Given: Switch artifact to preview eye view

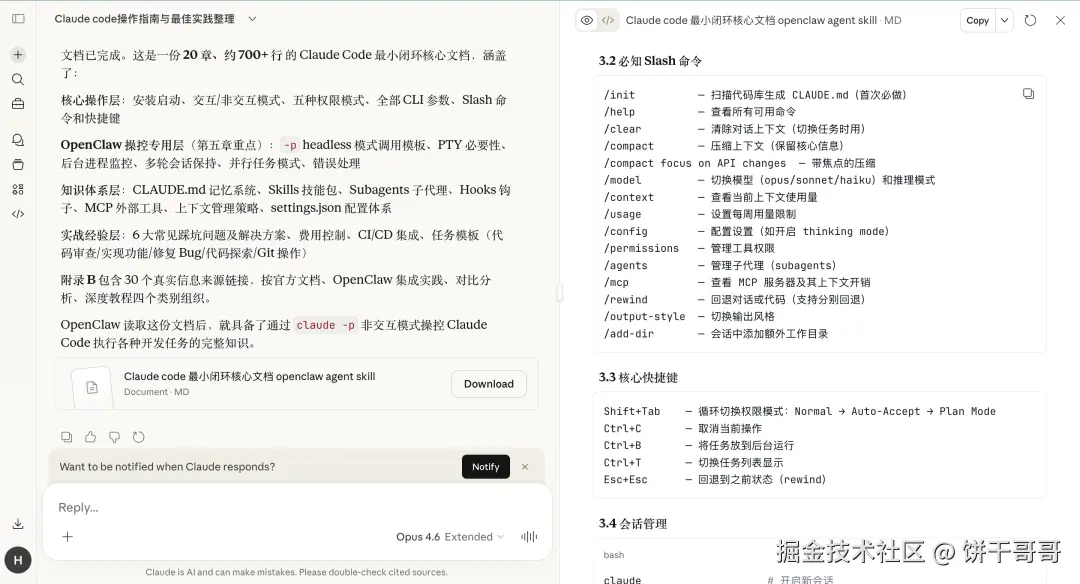Looking at the screenshot, I should click(587, 20).
